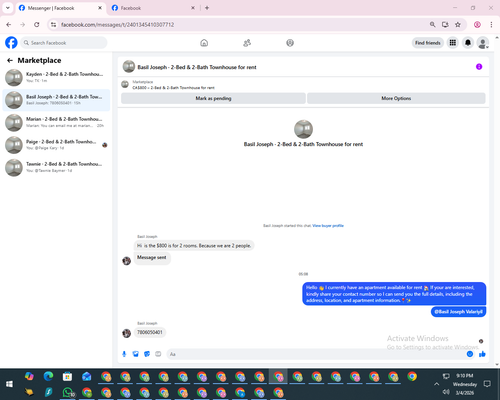Switch to Messenger | Facebook browser tab
This screenshot has width=500, height=400.
point(60,8)
